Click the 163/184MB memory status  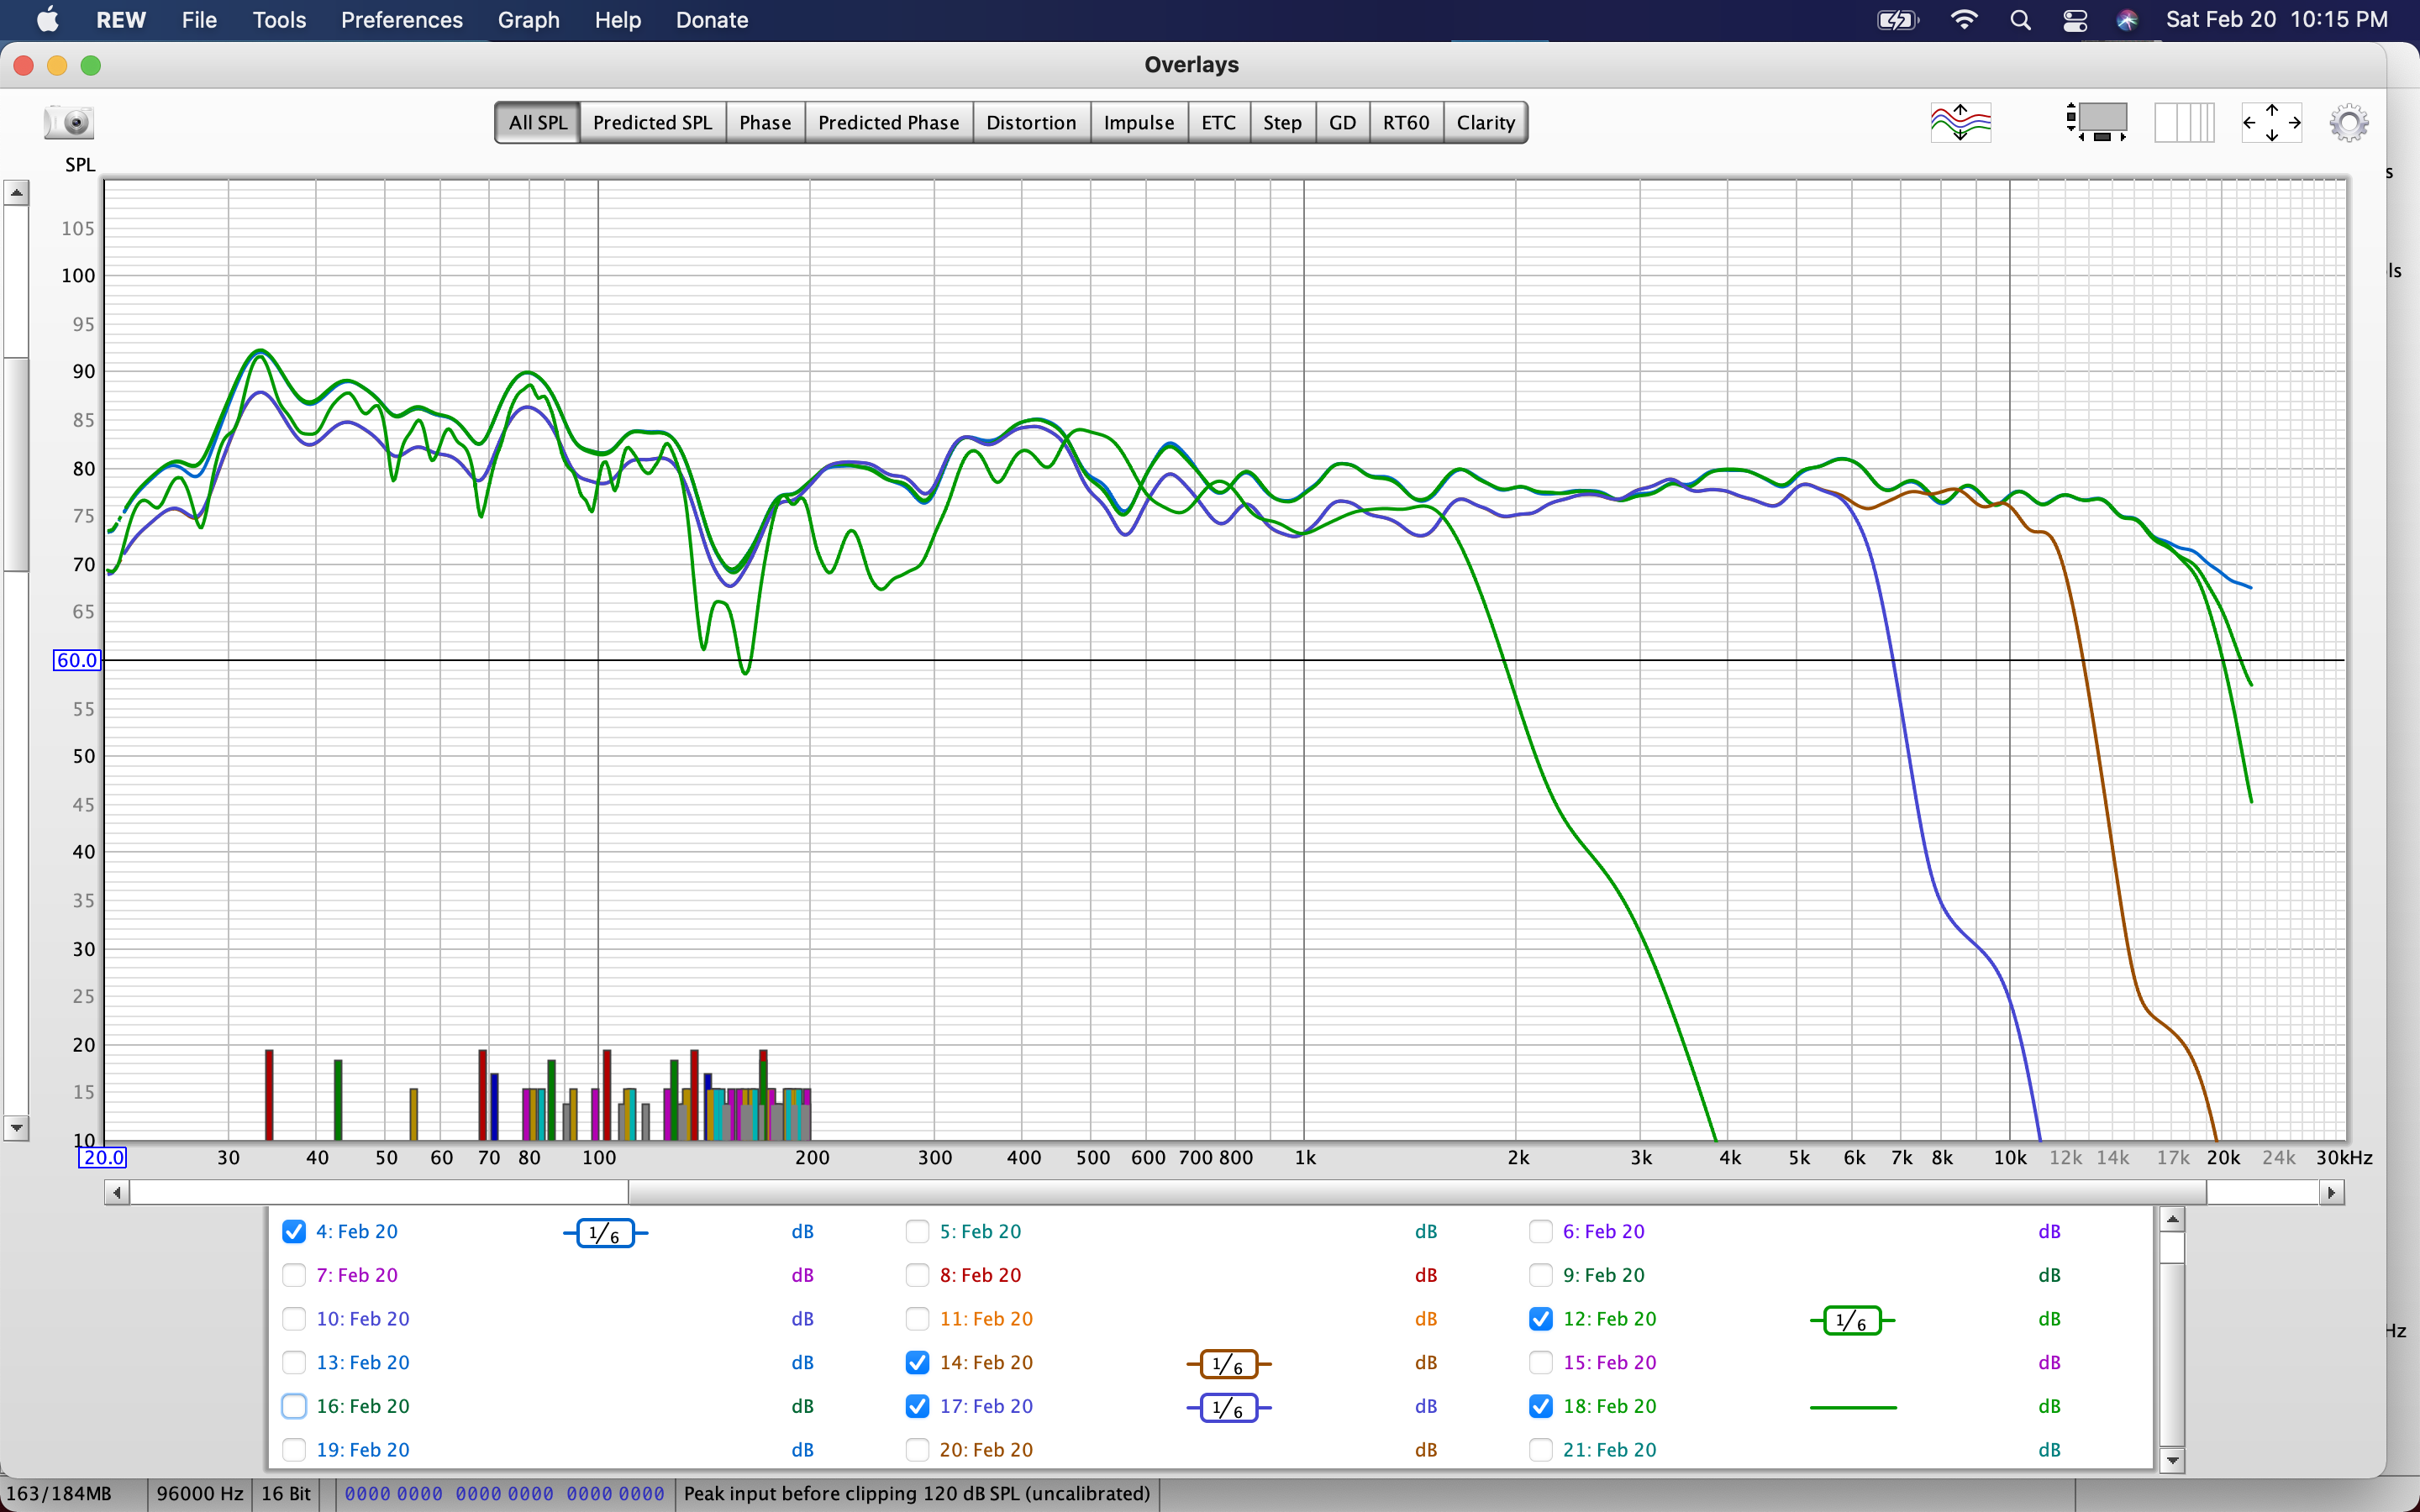pos(59,1493)
